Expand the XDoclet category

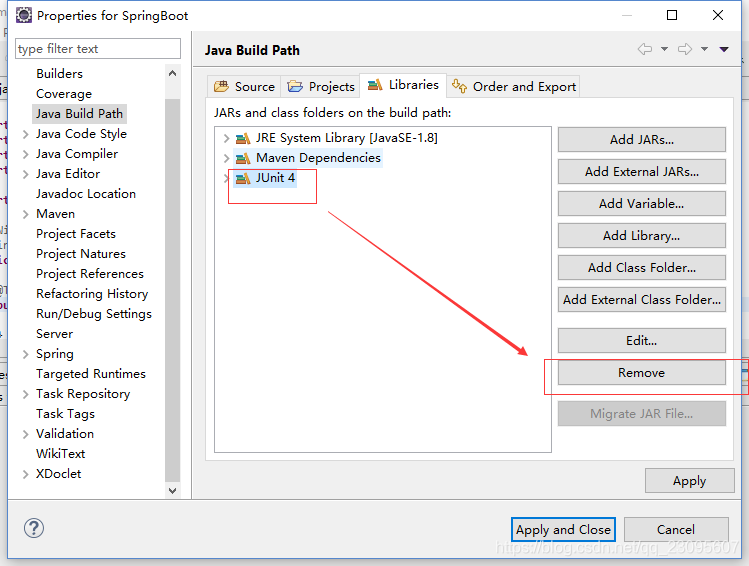pos(26,474)
